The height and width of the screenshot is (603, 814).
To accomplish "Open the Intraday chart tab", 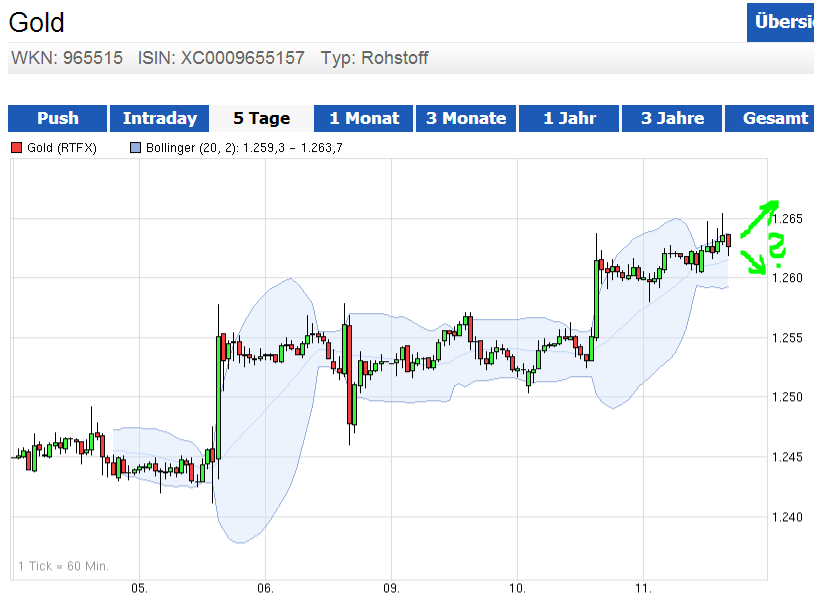I will point(160,118).
